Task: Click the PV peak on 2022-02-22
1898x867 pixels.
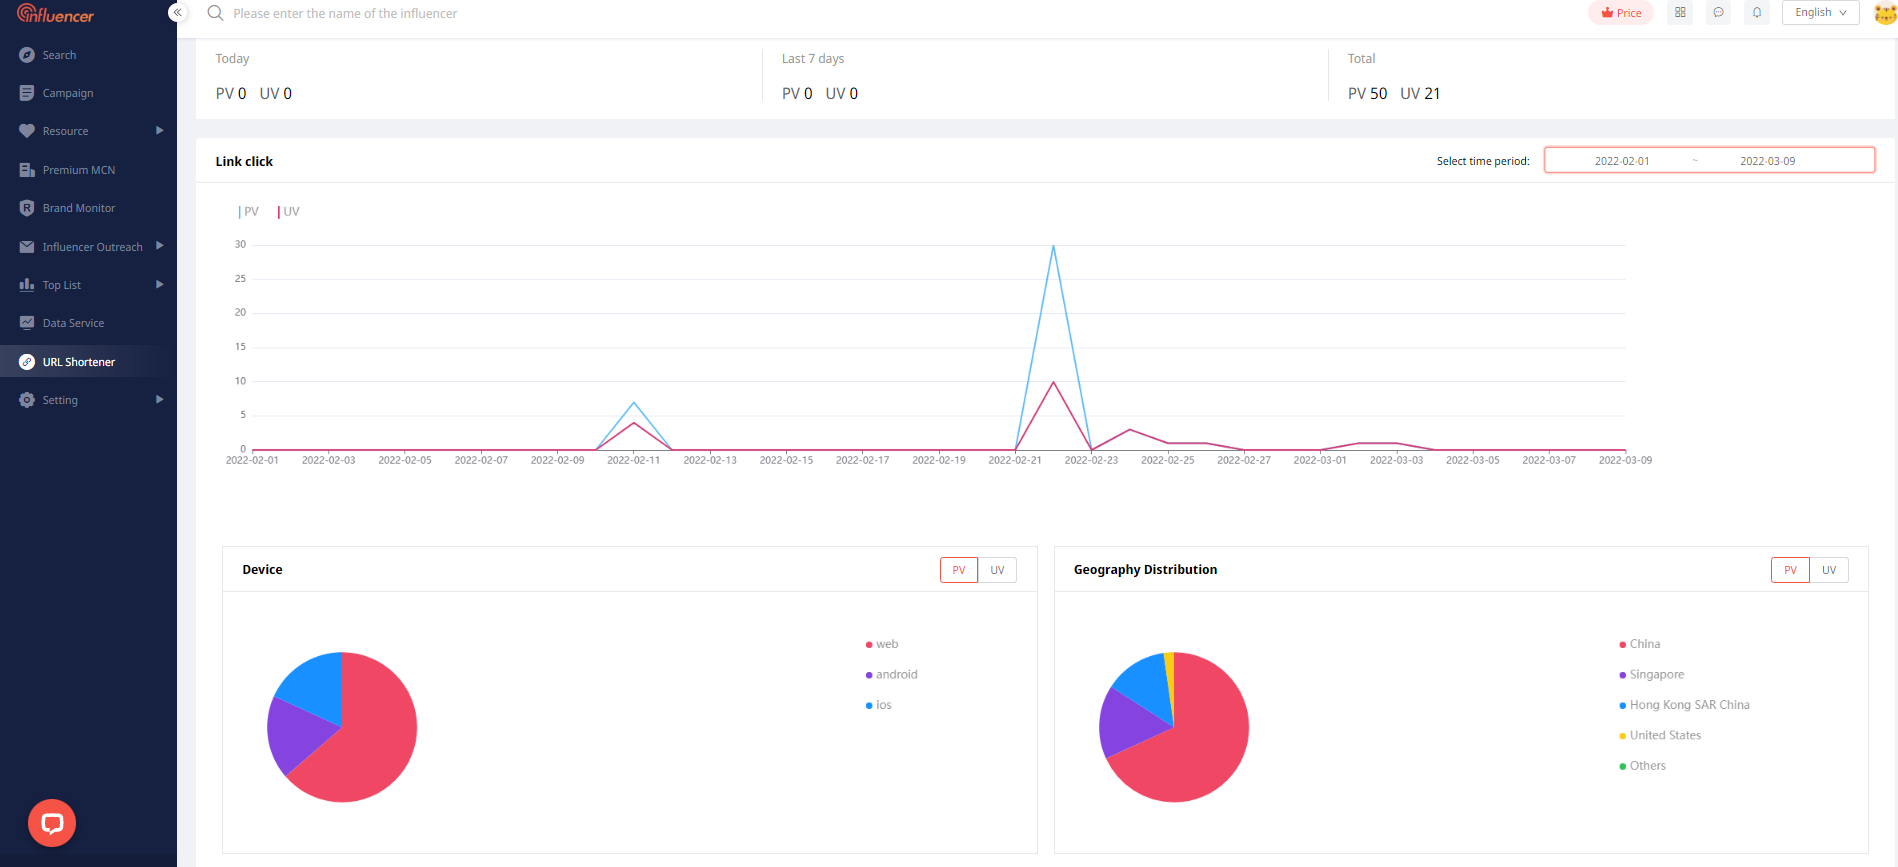Action: [1053, 246]
